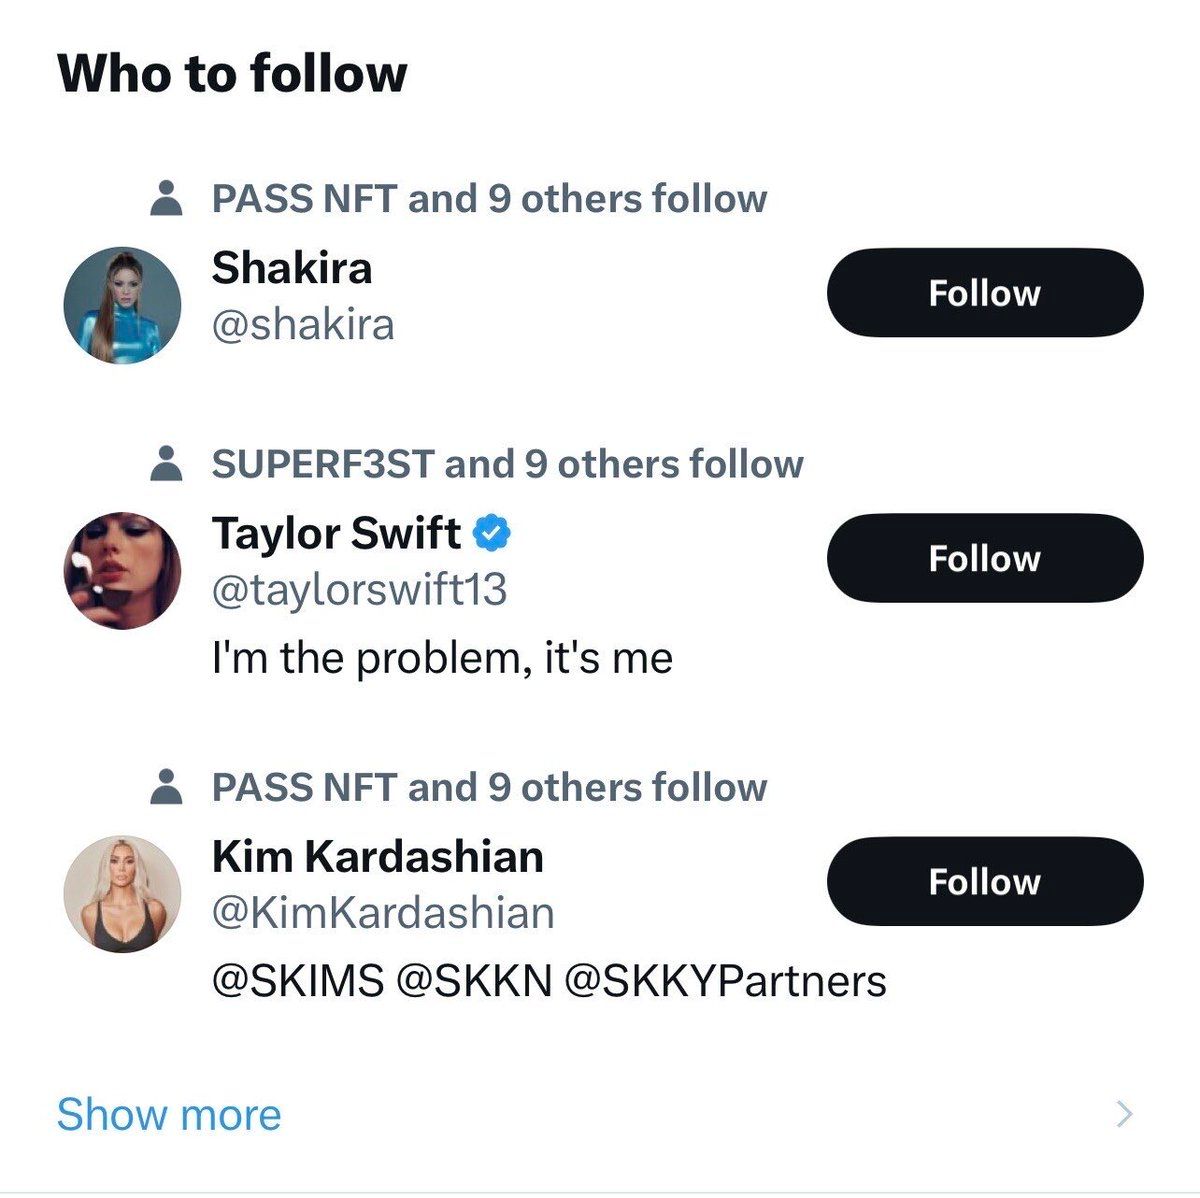View who follows via SUPERF3ST and 9 others
This screenshot has height=1198, width=1200.
coord(507,464)
